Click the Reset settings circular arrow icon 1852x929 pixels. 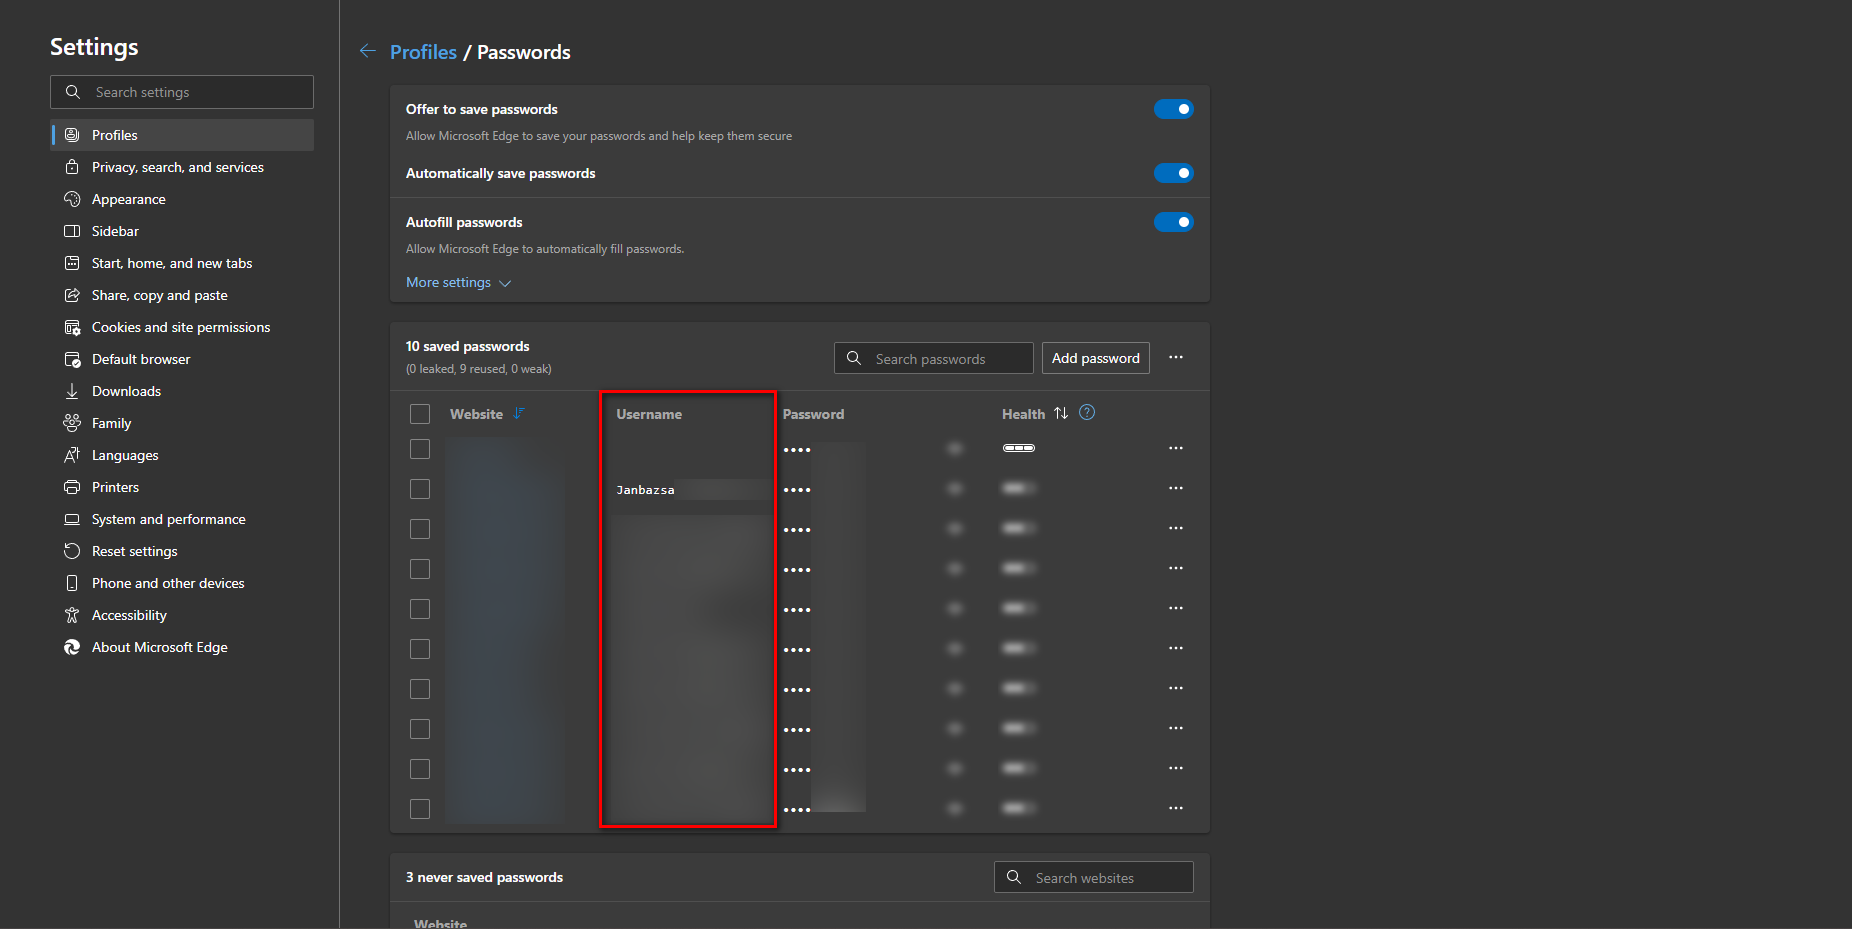[x=72, y=551]
